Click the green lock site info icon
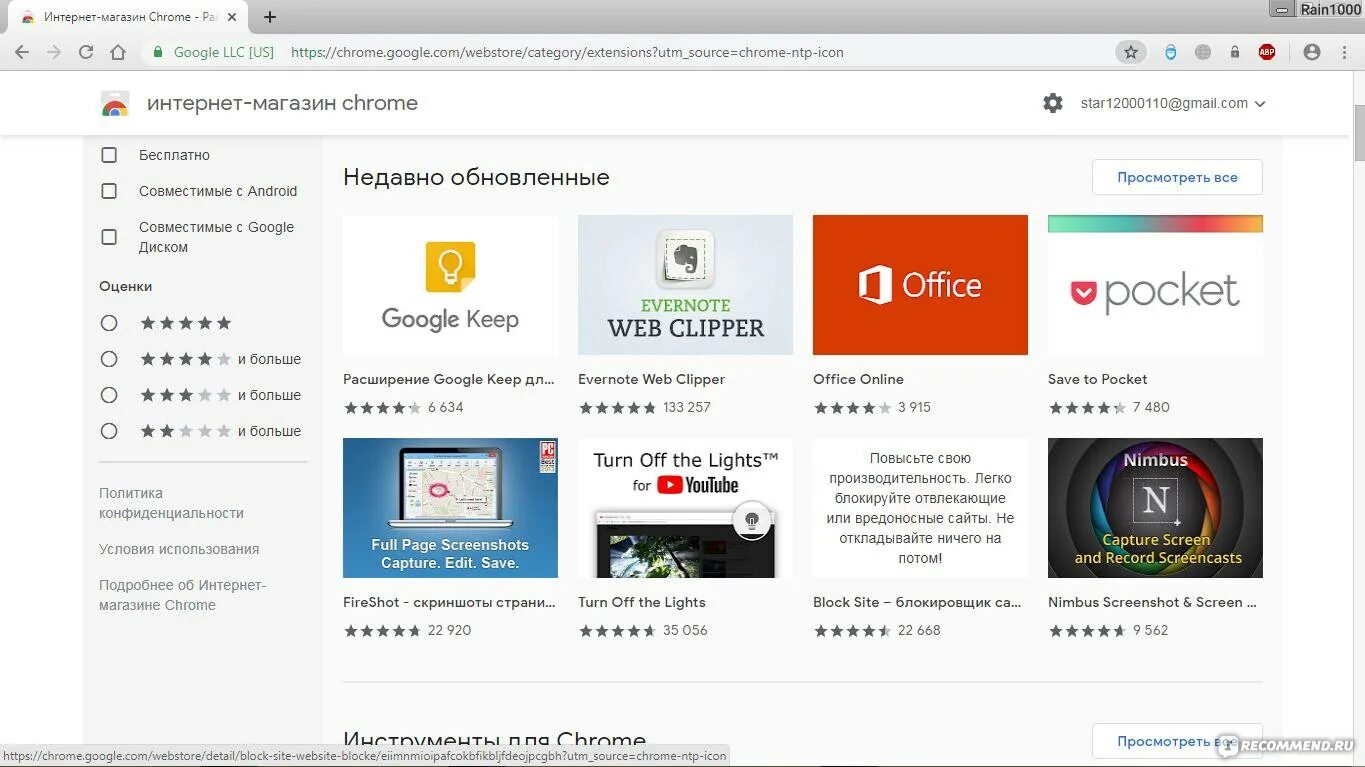This screenshot has height=767, width=1365. (158, 52)
